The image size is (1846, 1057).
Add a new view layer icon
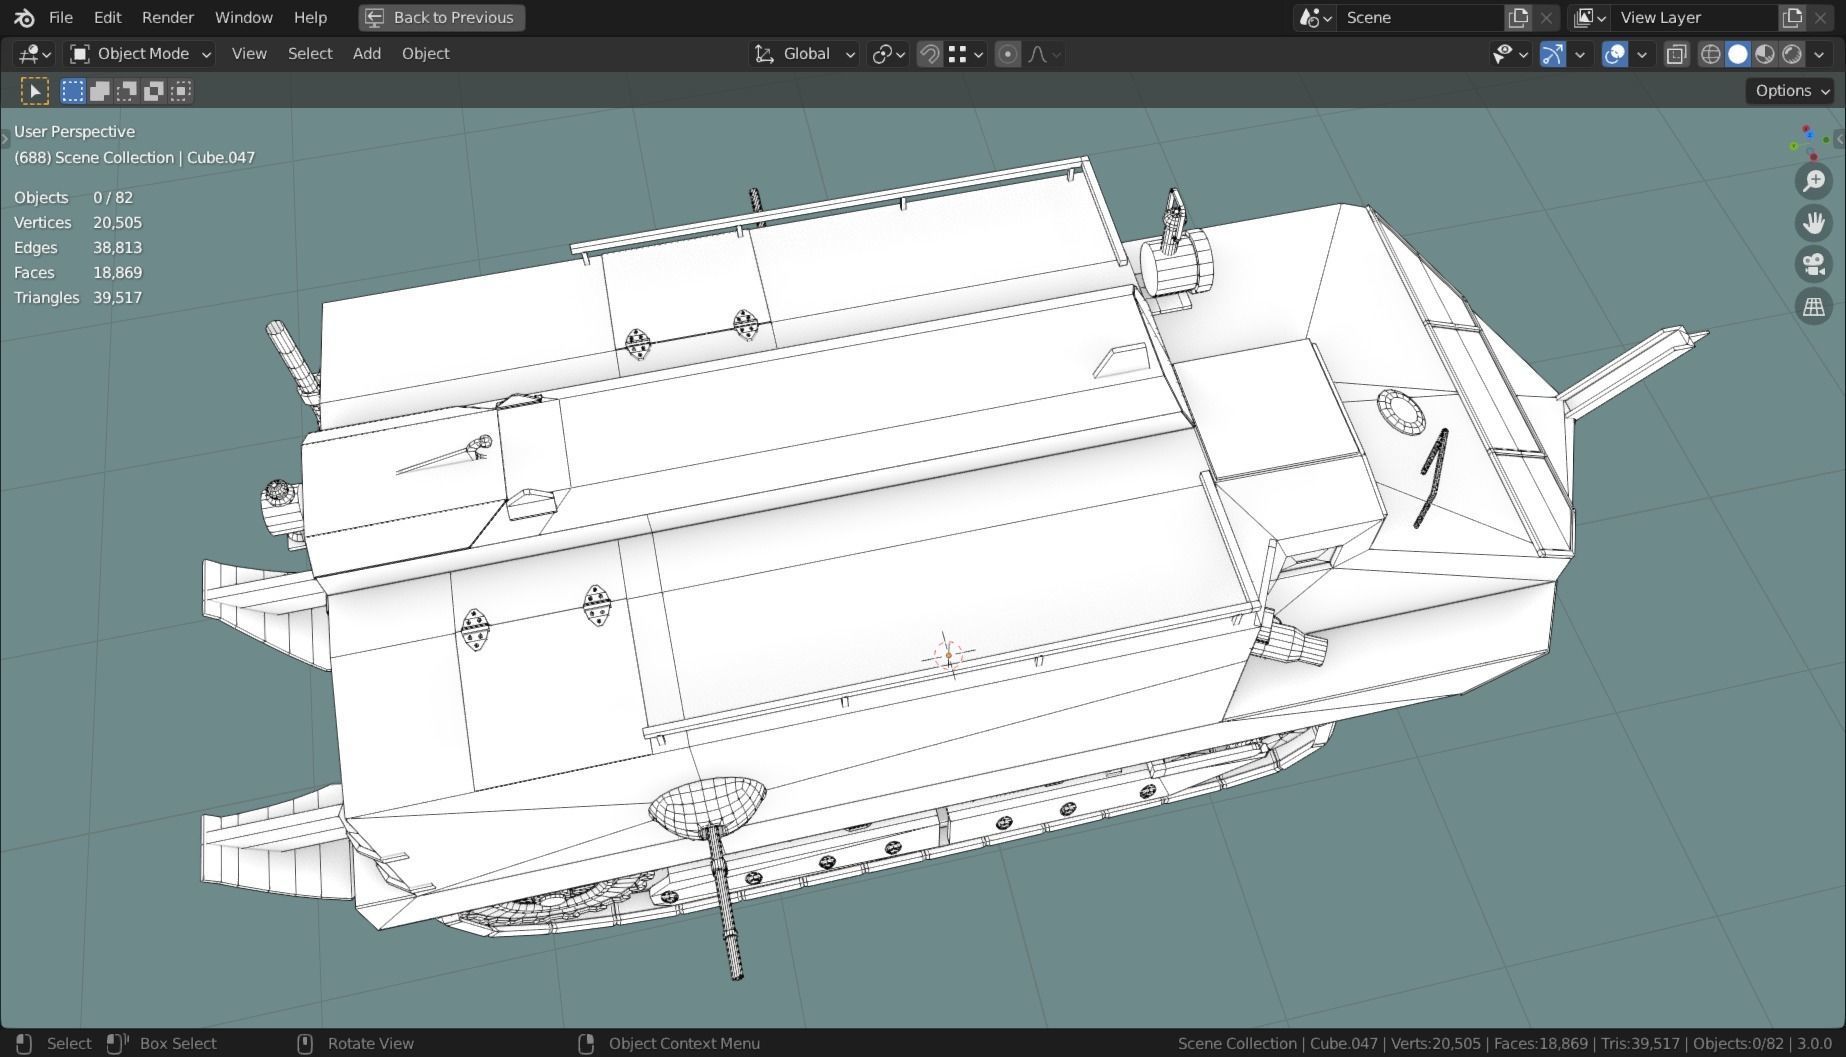click(x=1792, y=17)
